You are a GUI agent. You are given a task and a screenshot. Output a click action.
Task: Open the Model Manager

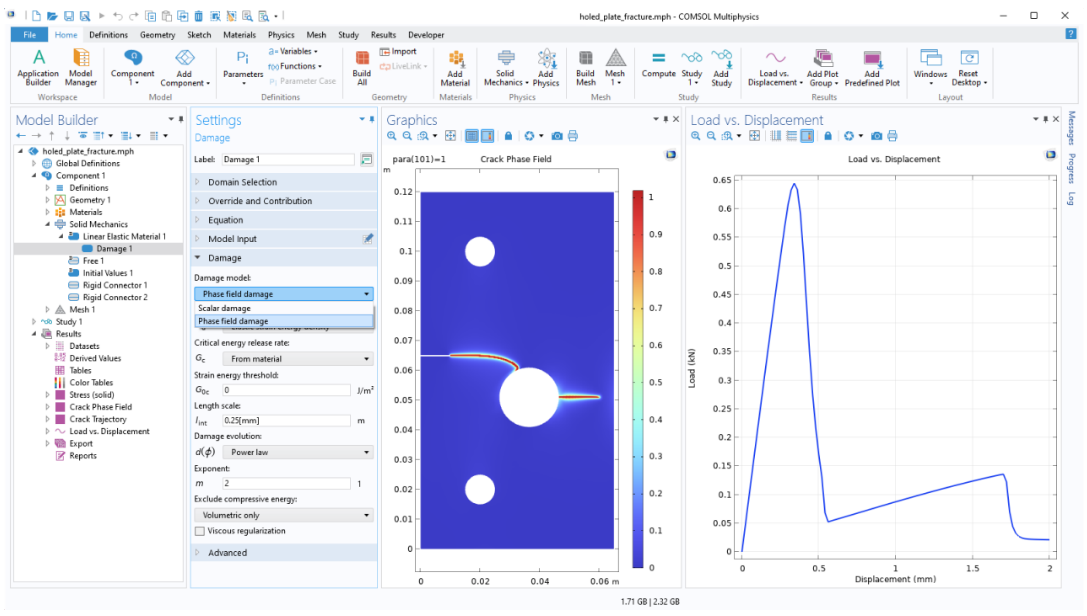click(x=81, y=68)
